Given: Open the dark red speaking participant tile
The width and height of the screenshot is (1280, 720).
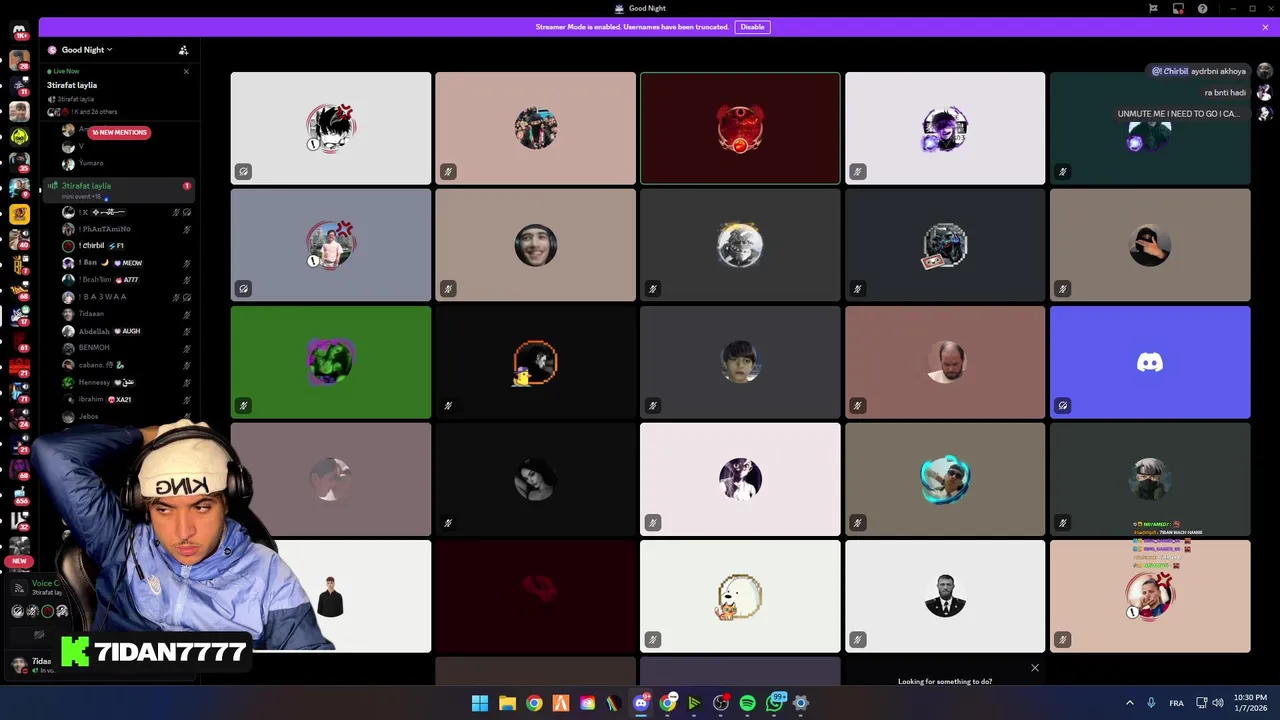Looking at the screenshot, I should tap(740, 128).
